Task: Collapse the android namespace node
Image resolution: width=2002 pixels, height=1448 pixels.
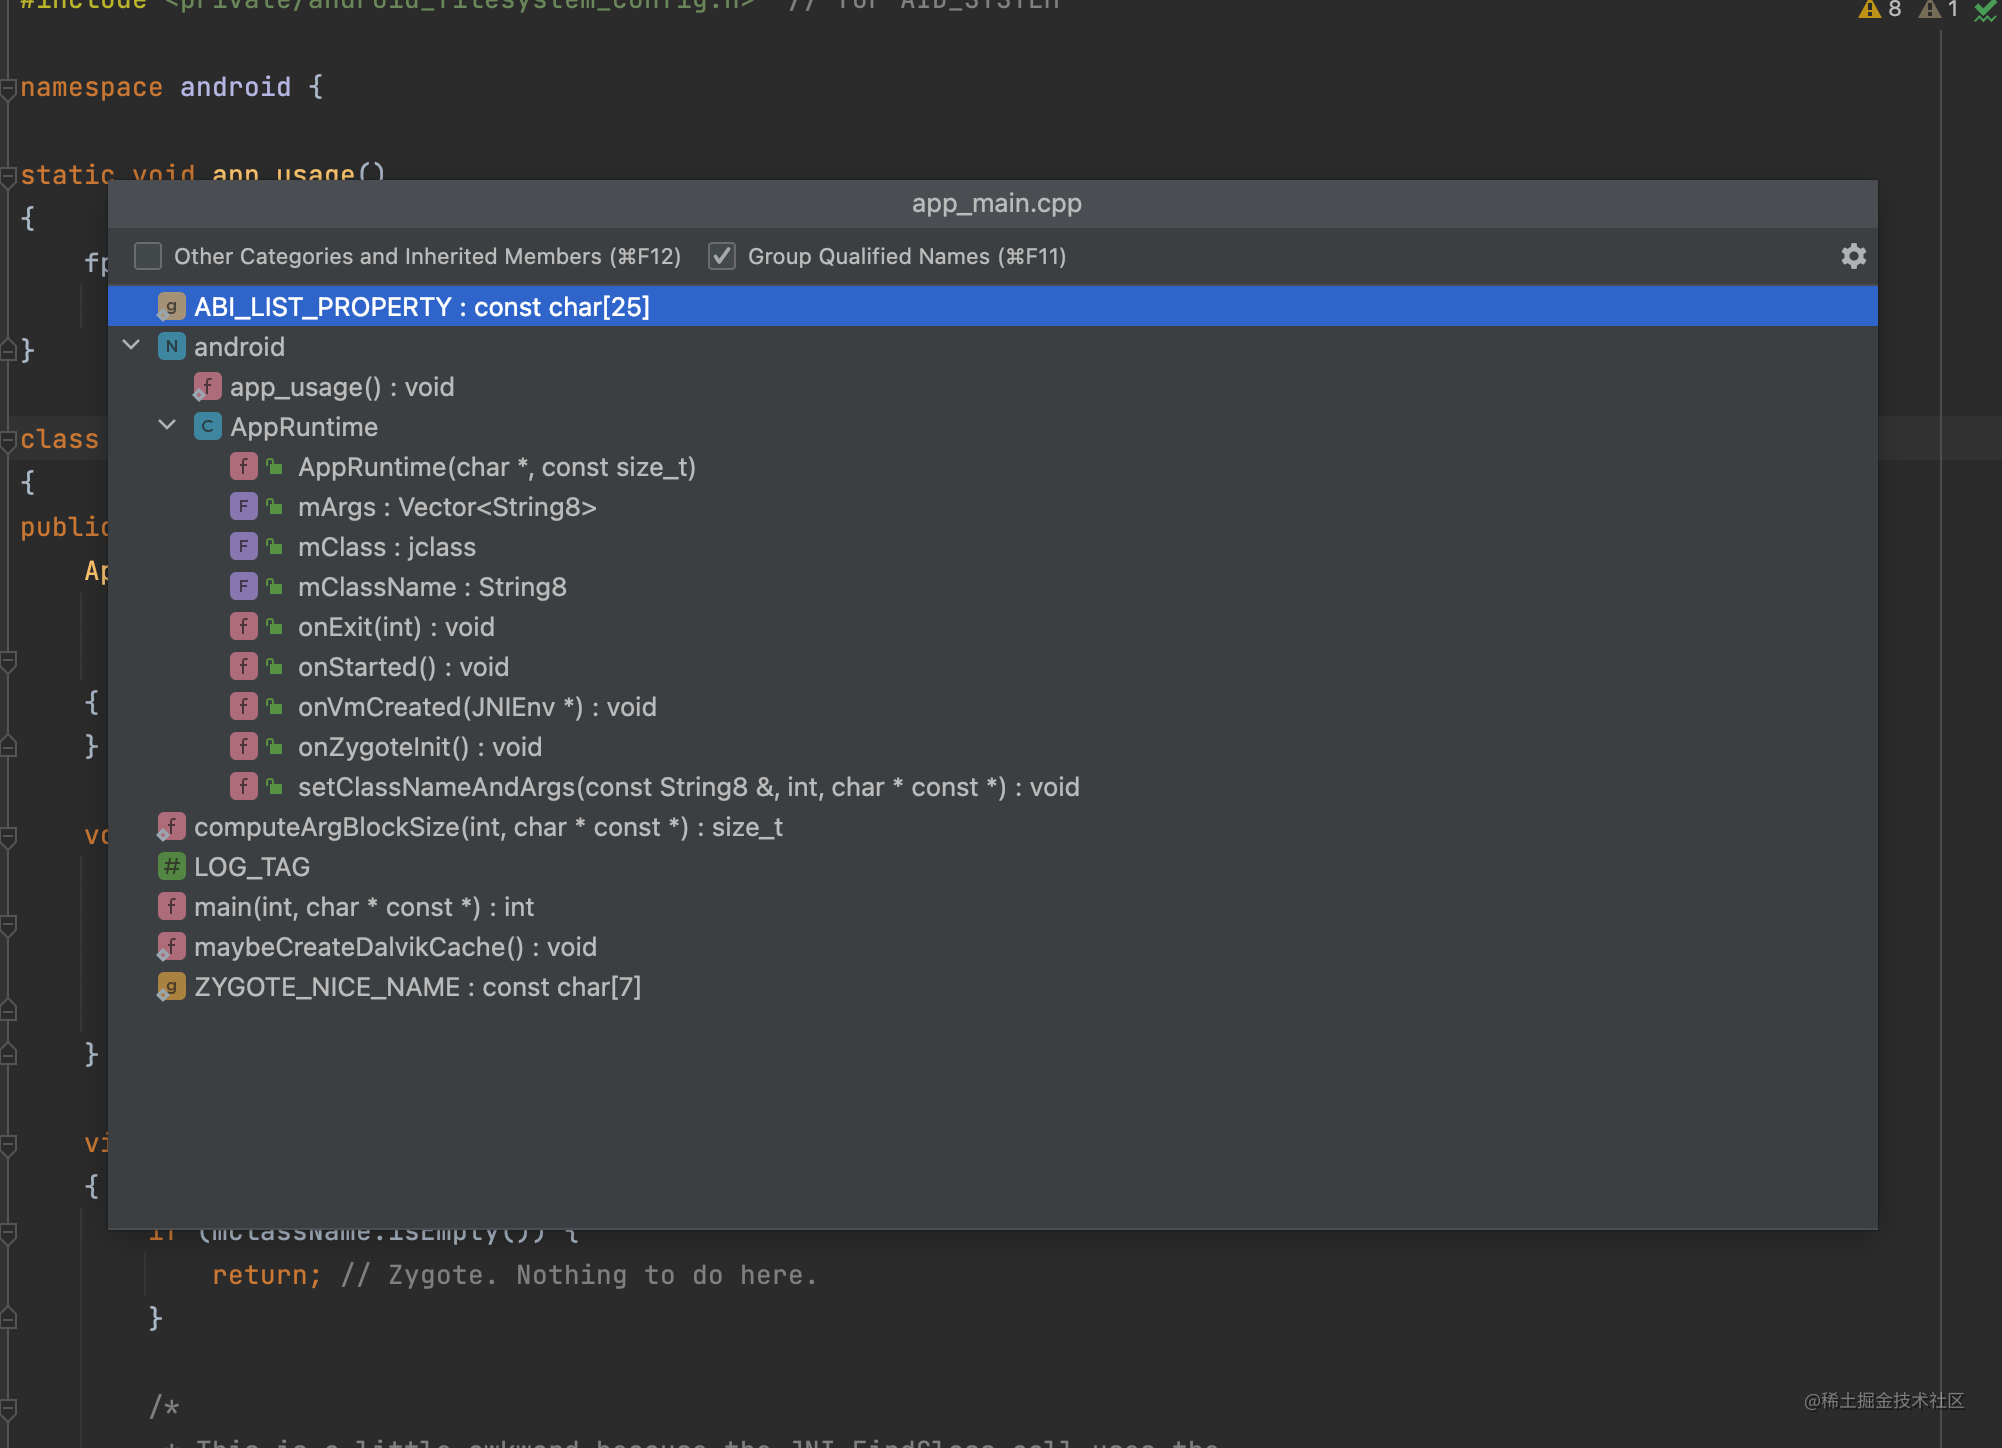Action: click(131, 346)
